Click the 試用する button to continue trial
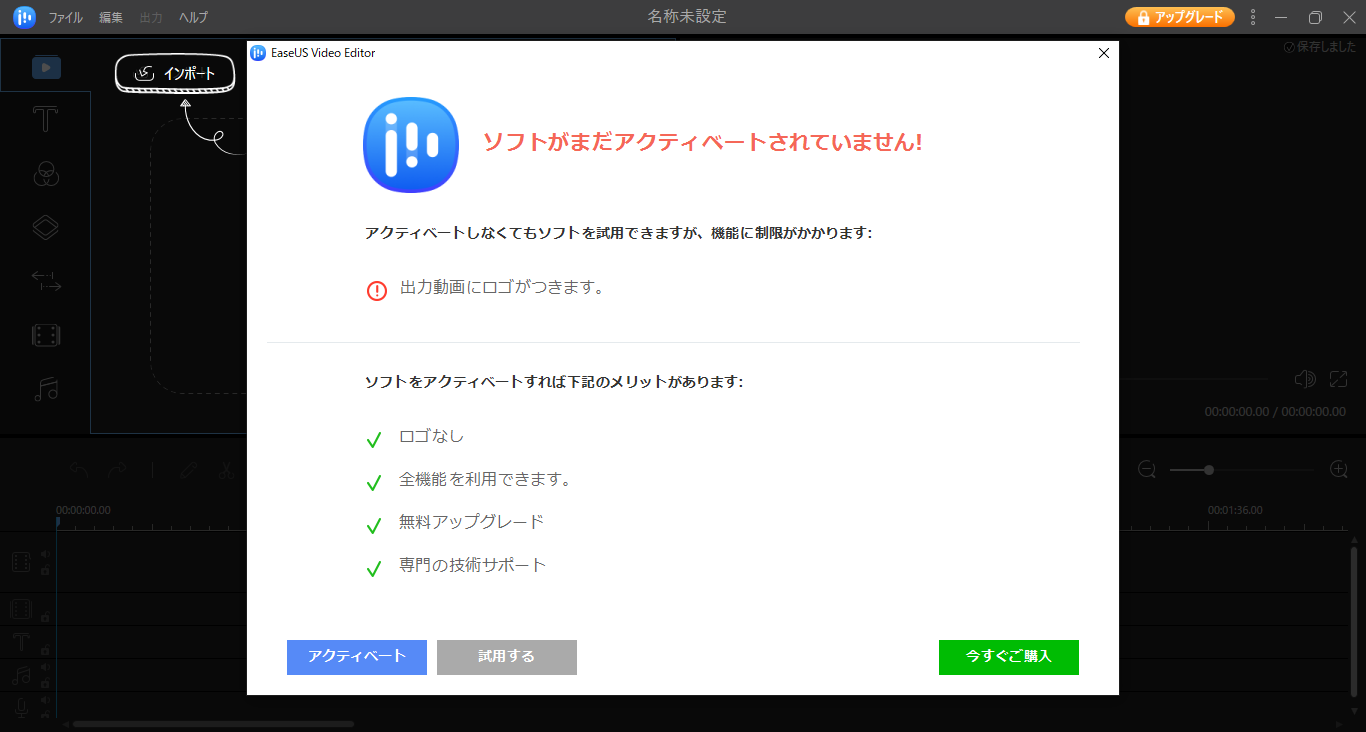 (x=507, y=657)
